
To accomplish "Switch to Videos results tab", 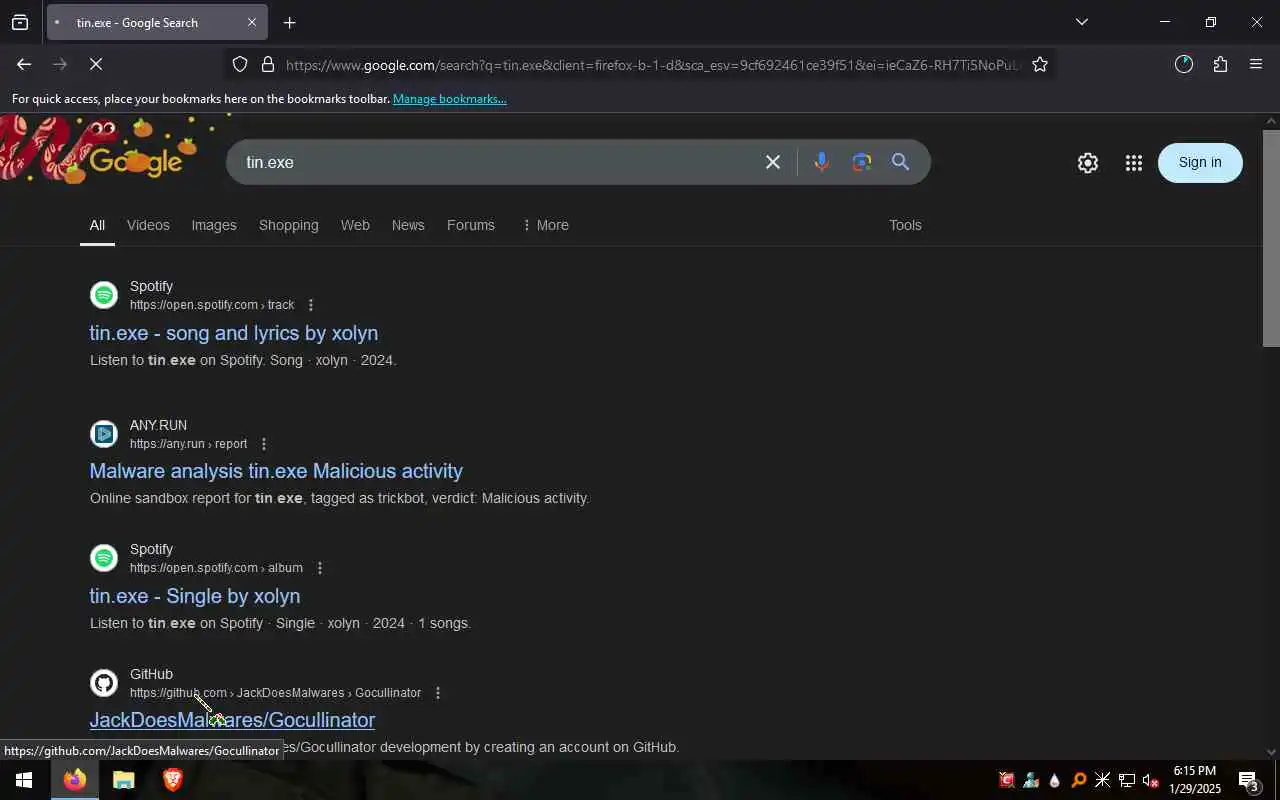I will coord(148,225).
